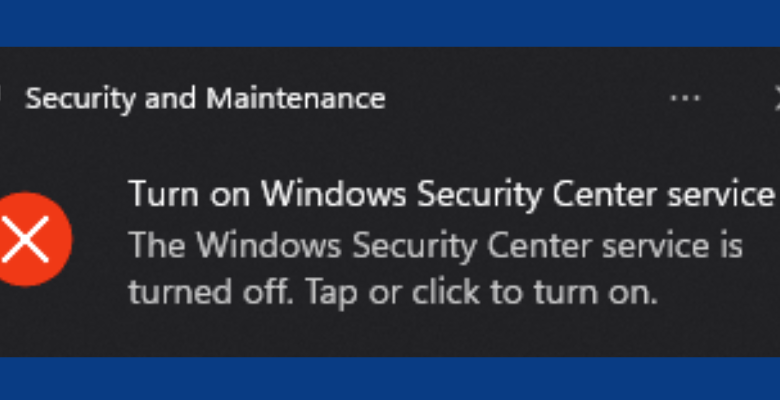
Task: Open the three-dot notification options menu
Action: 685,98
